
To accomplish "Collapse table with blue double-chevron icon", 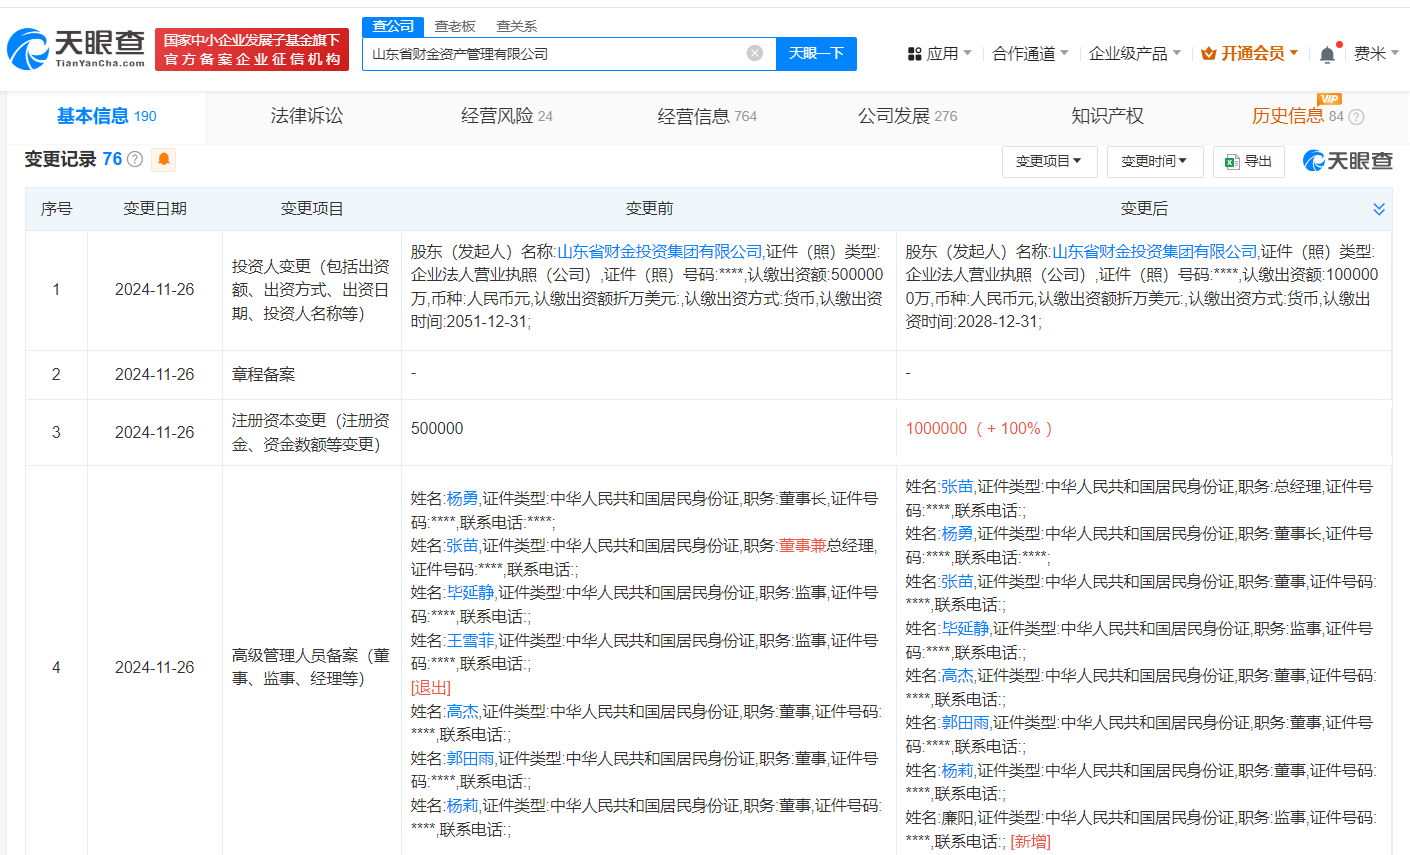I will [1378, 209].
